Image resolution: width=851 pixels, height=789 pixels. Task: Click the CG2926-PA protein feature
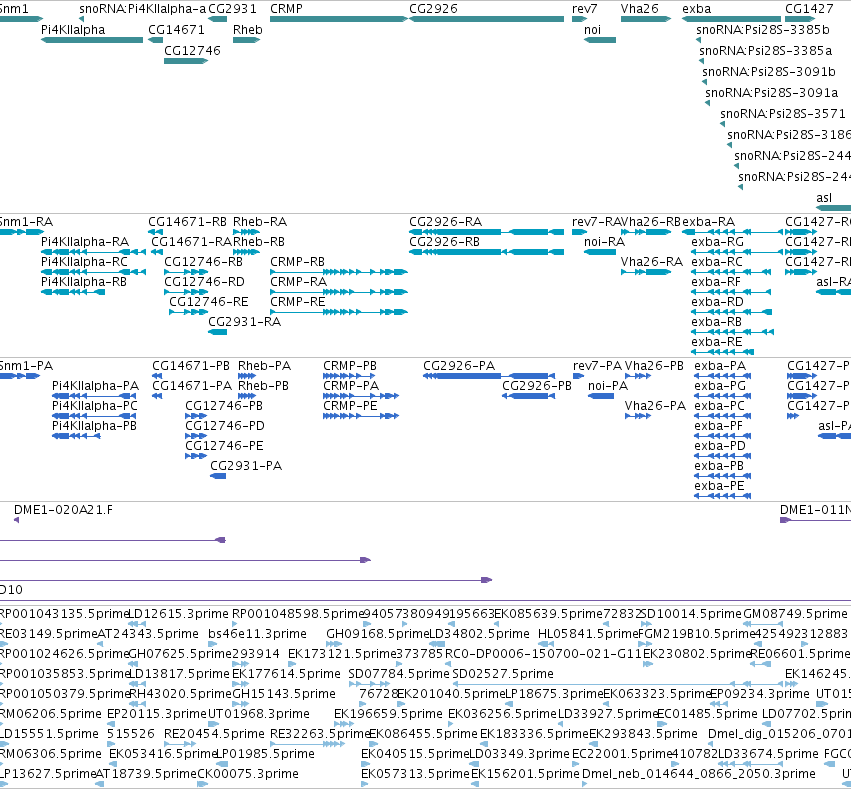(x=489, y=376)
